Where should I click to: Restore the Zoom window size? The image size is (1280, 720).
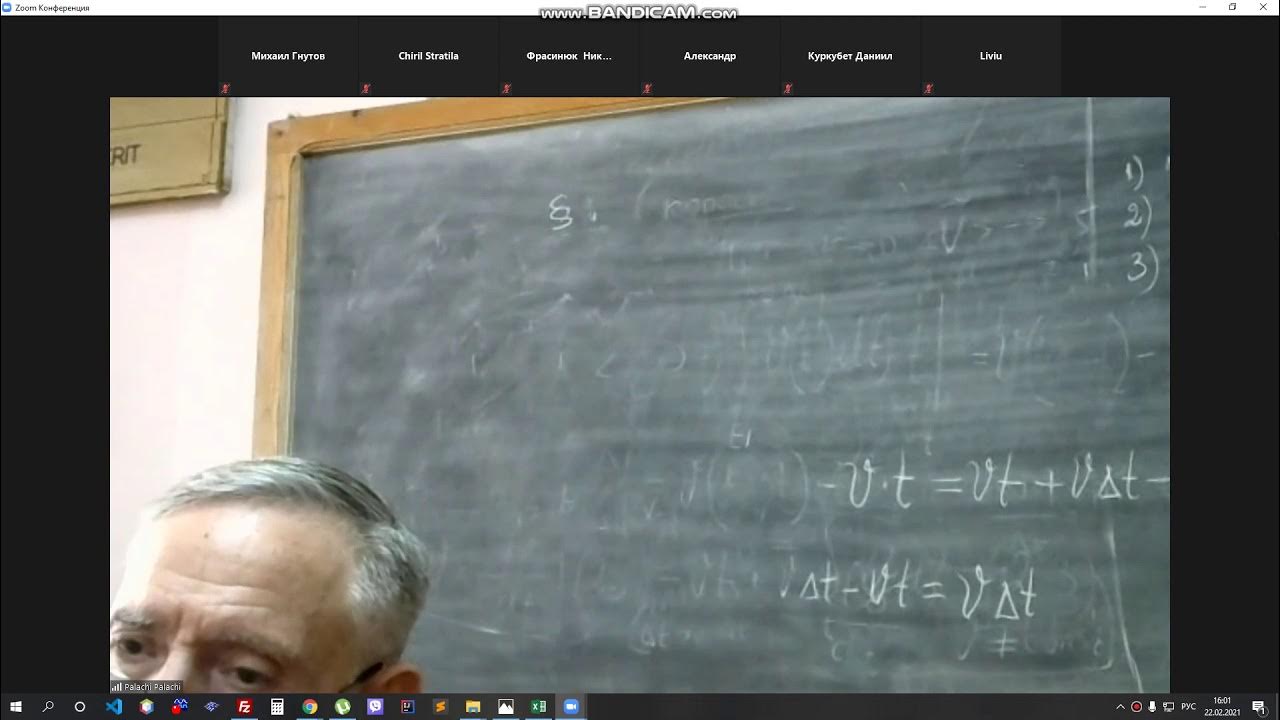[1232, 7]
